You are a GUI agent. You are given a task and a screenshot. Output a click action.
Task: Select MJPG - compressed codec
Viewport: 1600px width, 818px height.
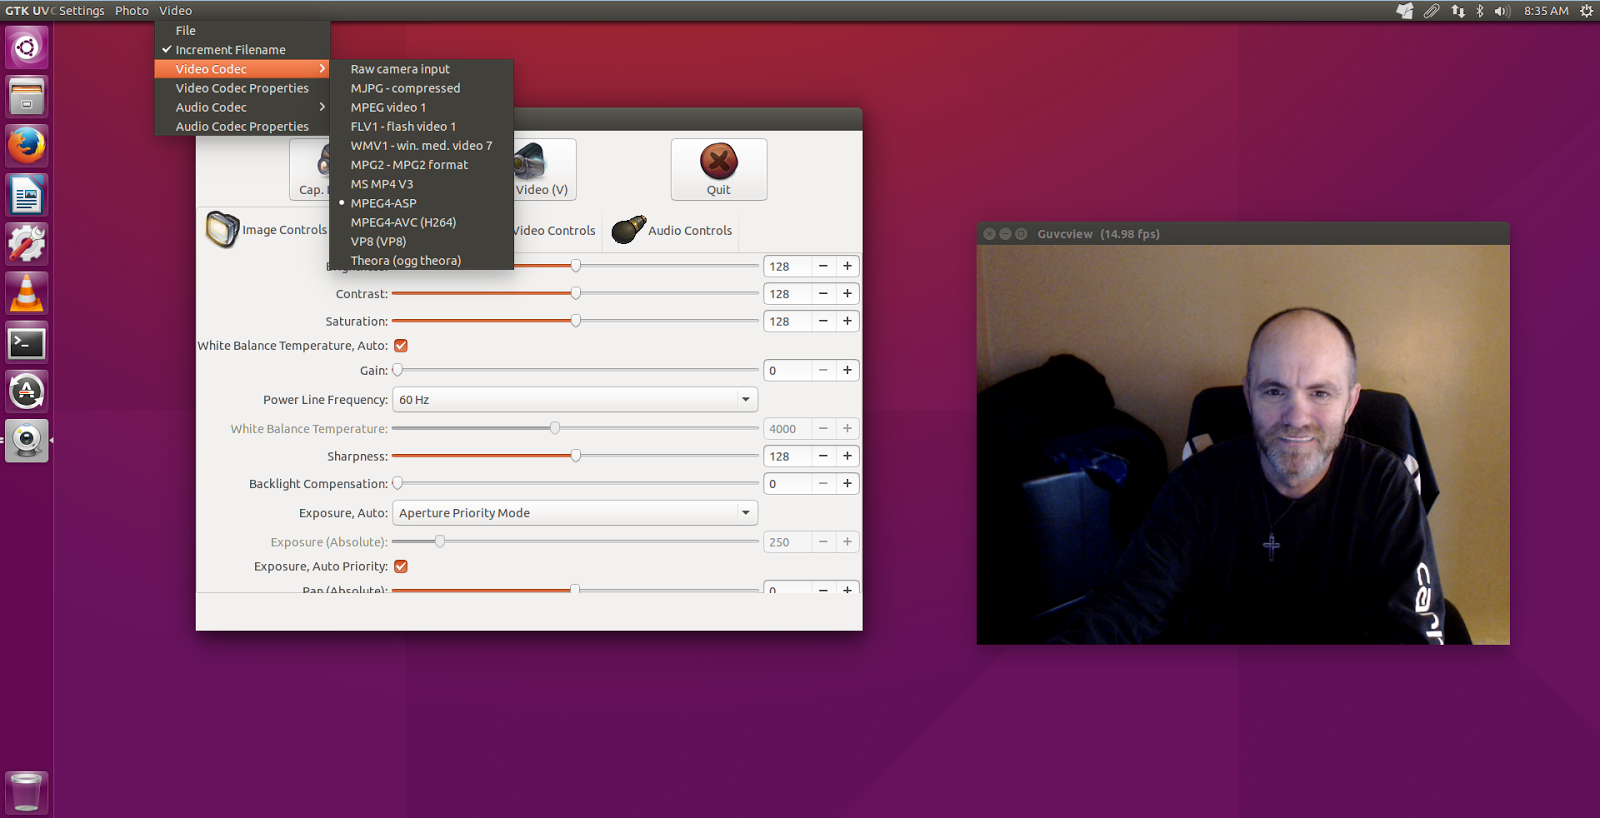click(x=421, y=88)
